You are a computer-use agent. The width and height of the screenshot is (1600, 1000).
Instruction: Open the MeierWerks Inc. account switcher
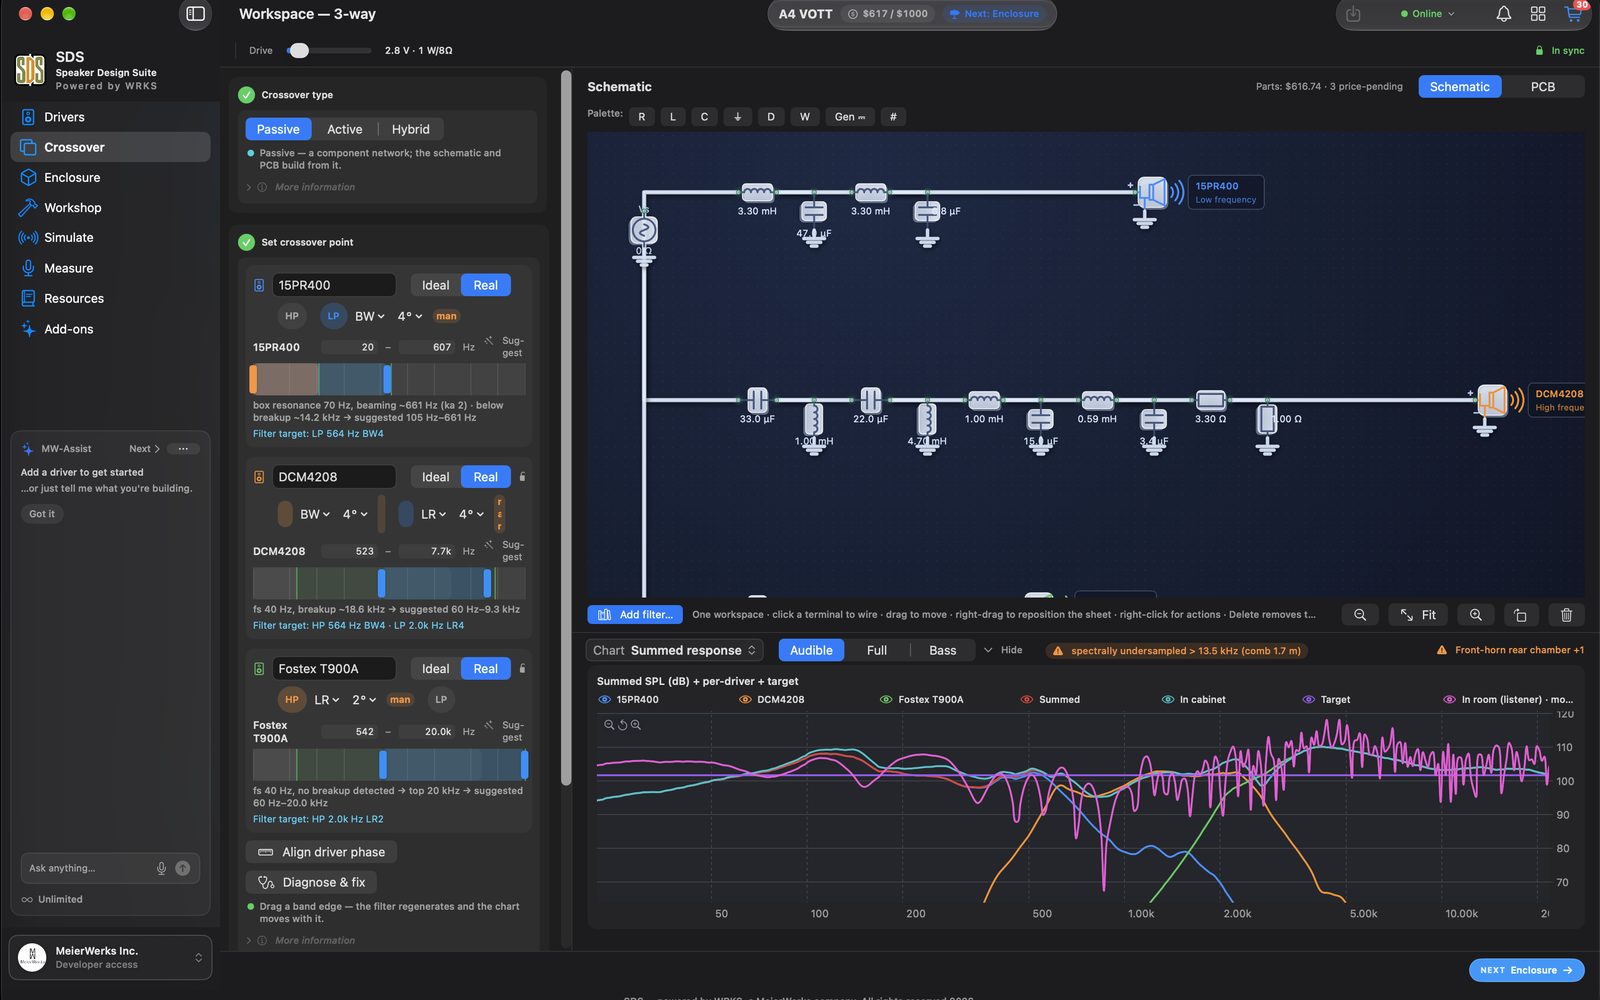click(x=110, y=957)
